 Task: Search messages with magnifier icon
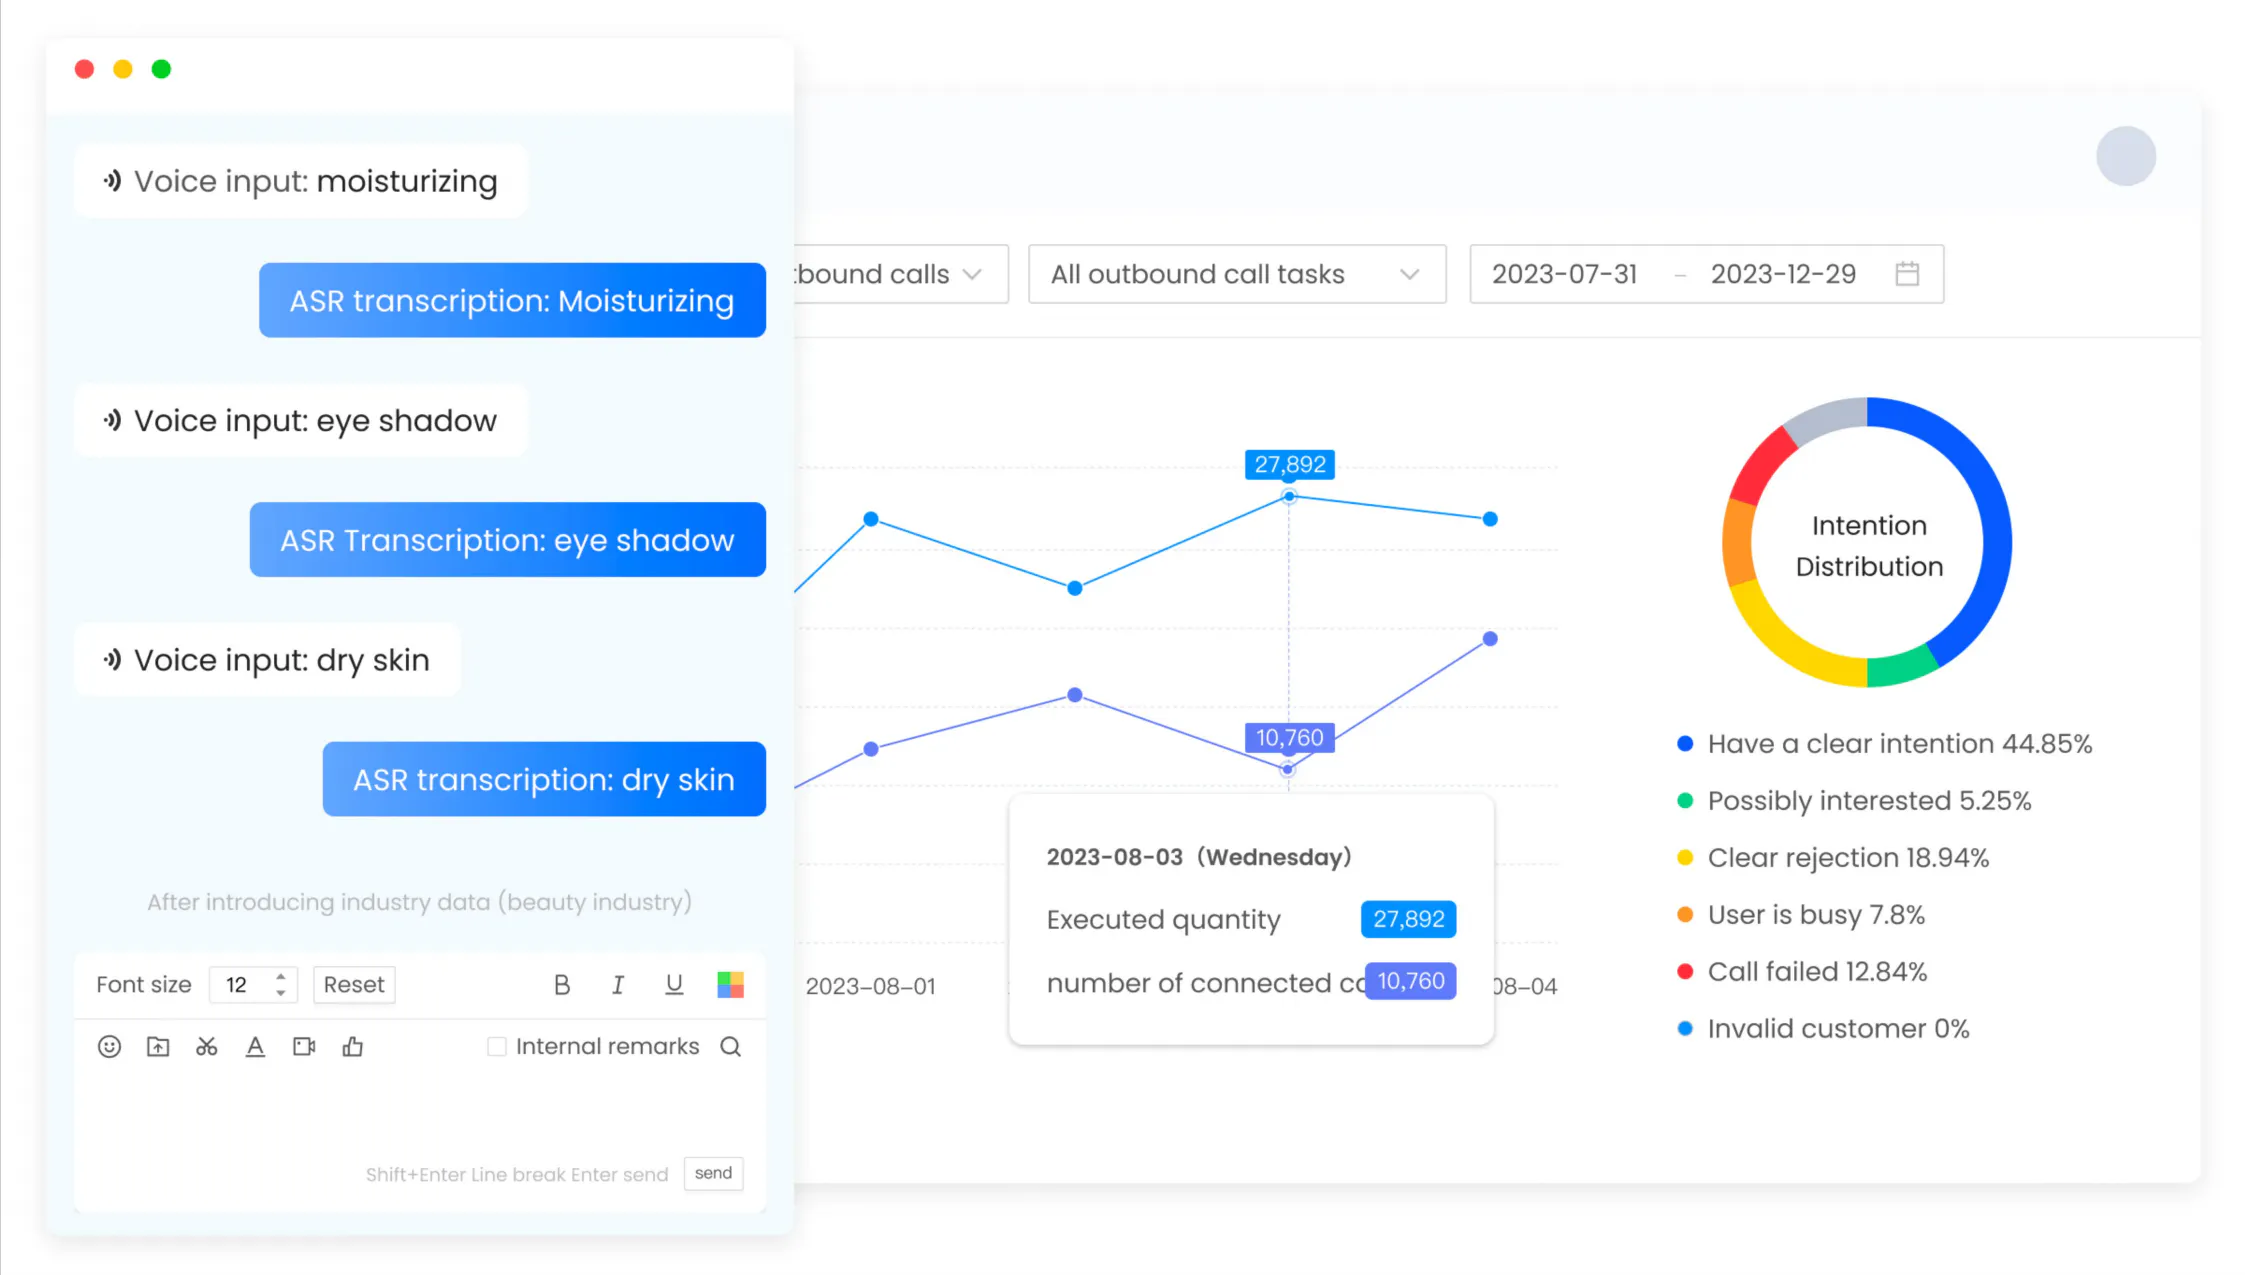(x=731, y=1047)
